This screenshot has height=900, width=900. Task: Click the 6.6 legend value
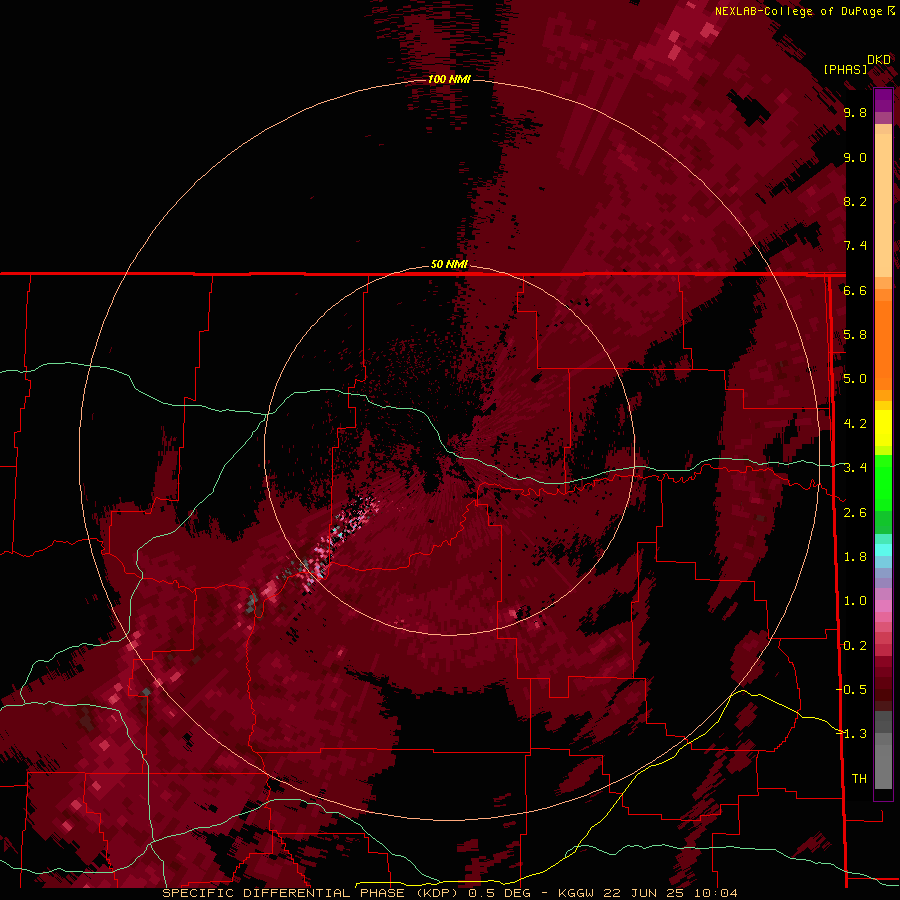click(x=855, y=290)
